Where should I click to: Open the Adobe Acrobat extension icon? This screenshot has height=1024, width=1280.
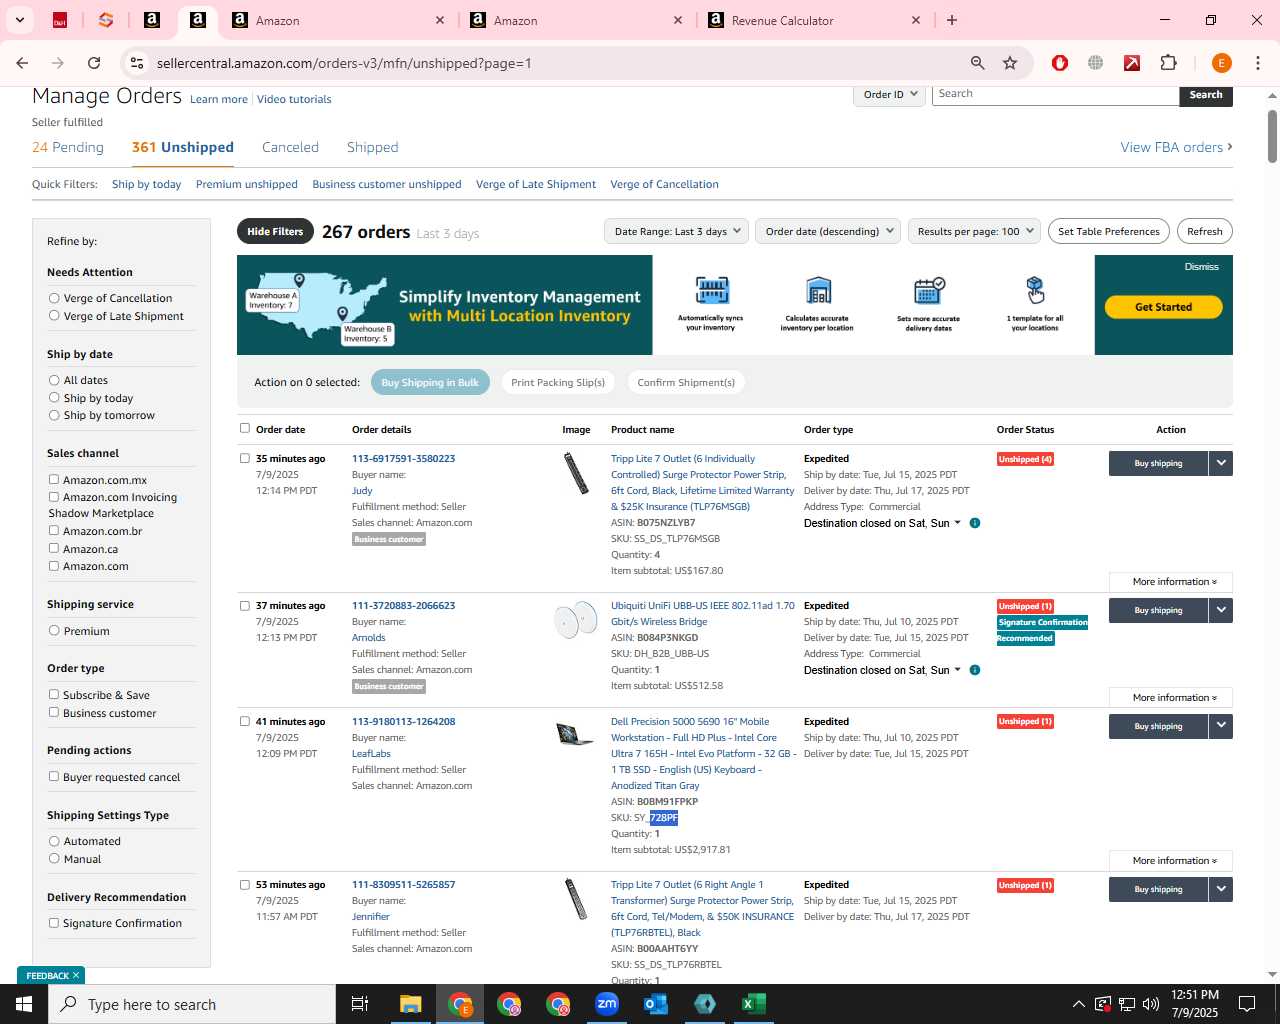(1132, 63)
